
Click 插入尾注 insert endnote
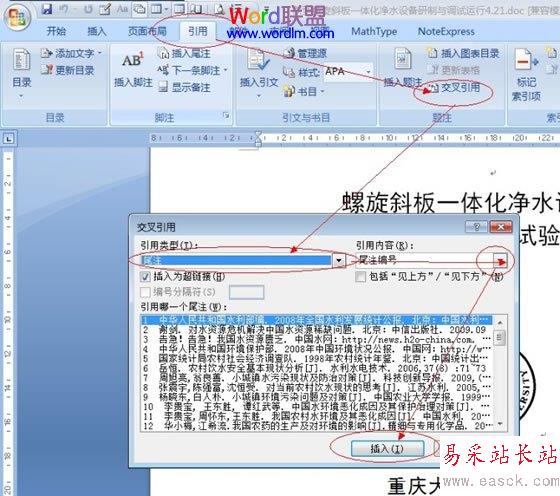coord(184,54)
